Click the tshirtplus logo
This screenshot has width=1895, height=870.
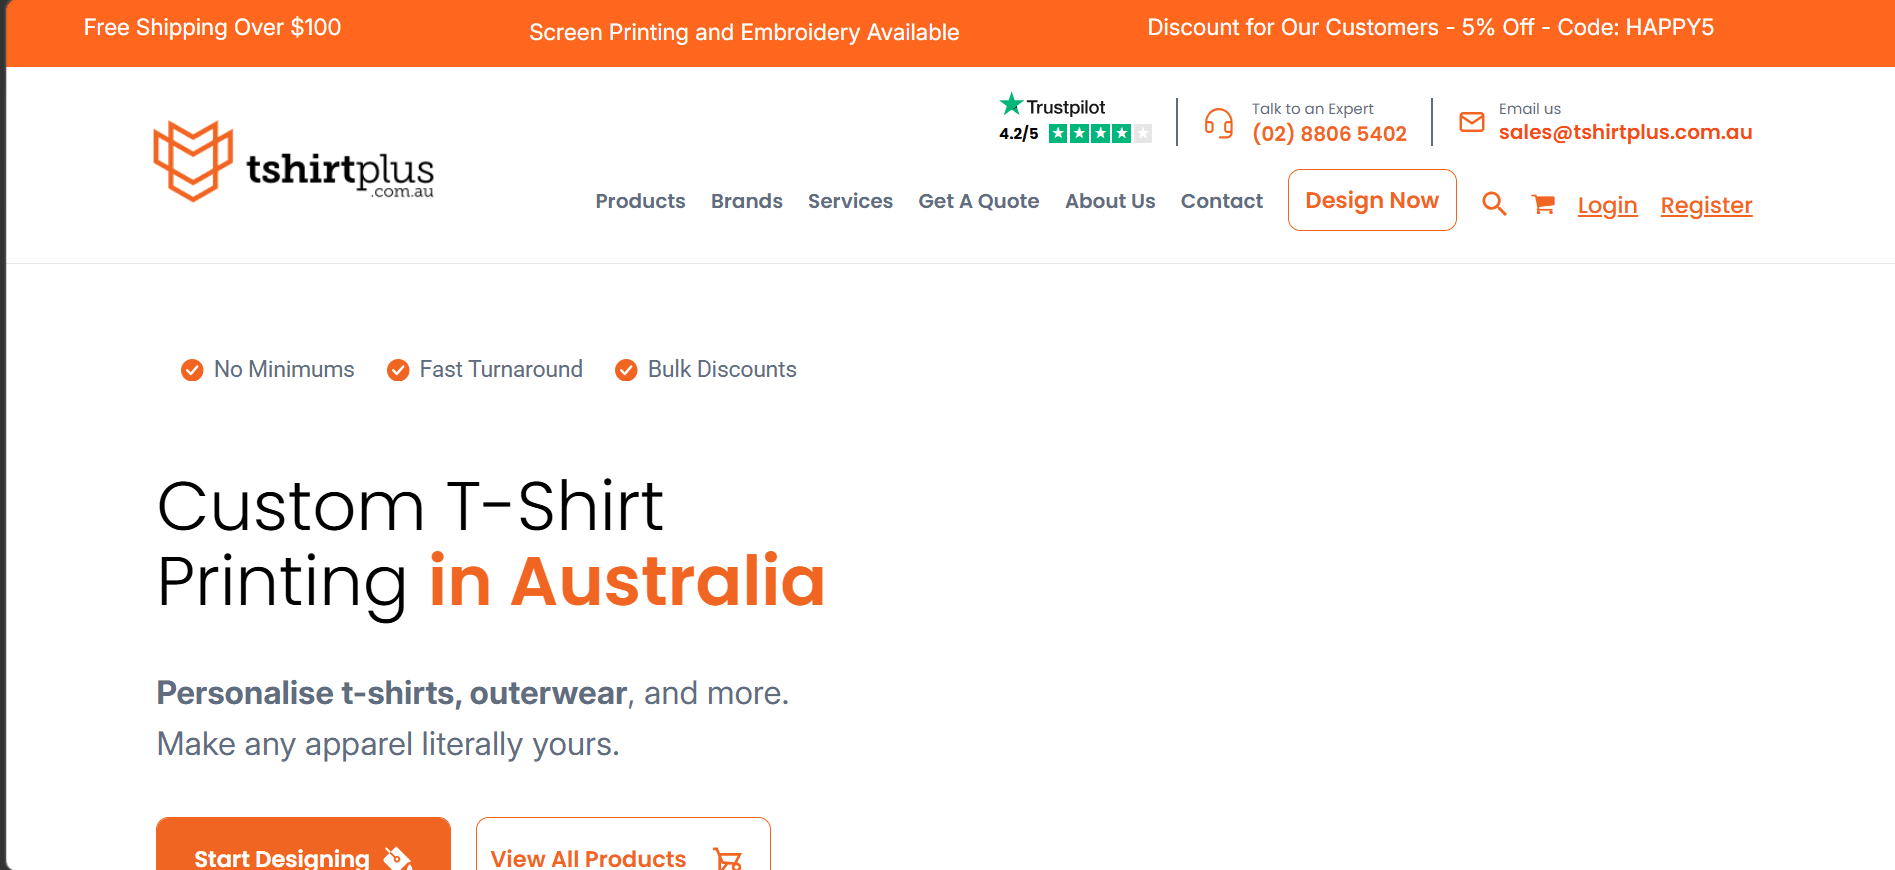pyautogui.click(x=293, y=162)
